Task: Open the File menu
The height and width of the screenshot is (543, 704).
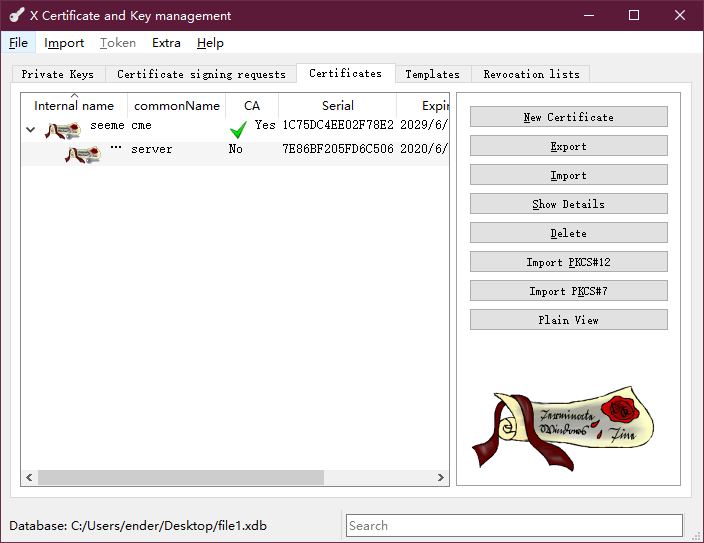Action: pos(18,43)
